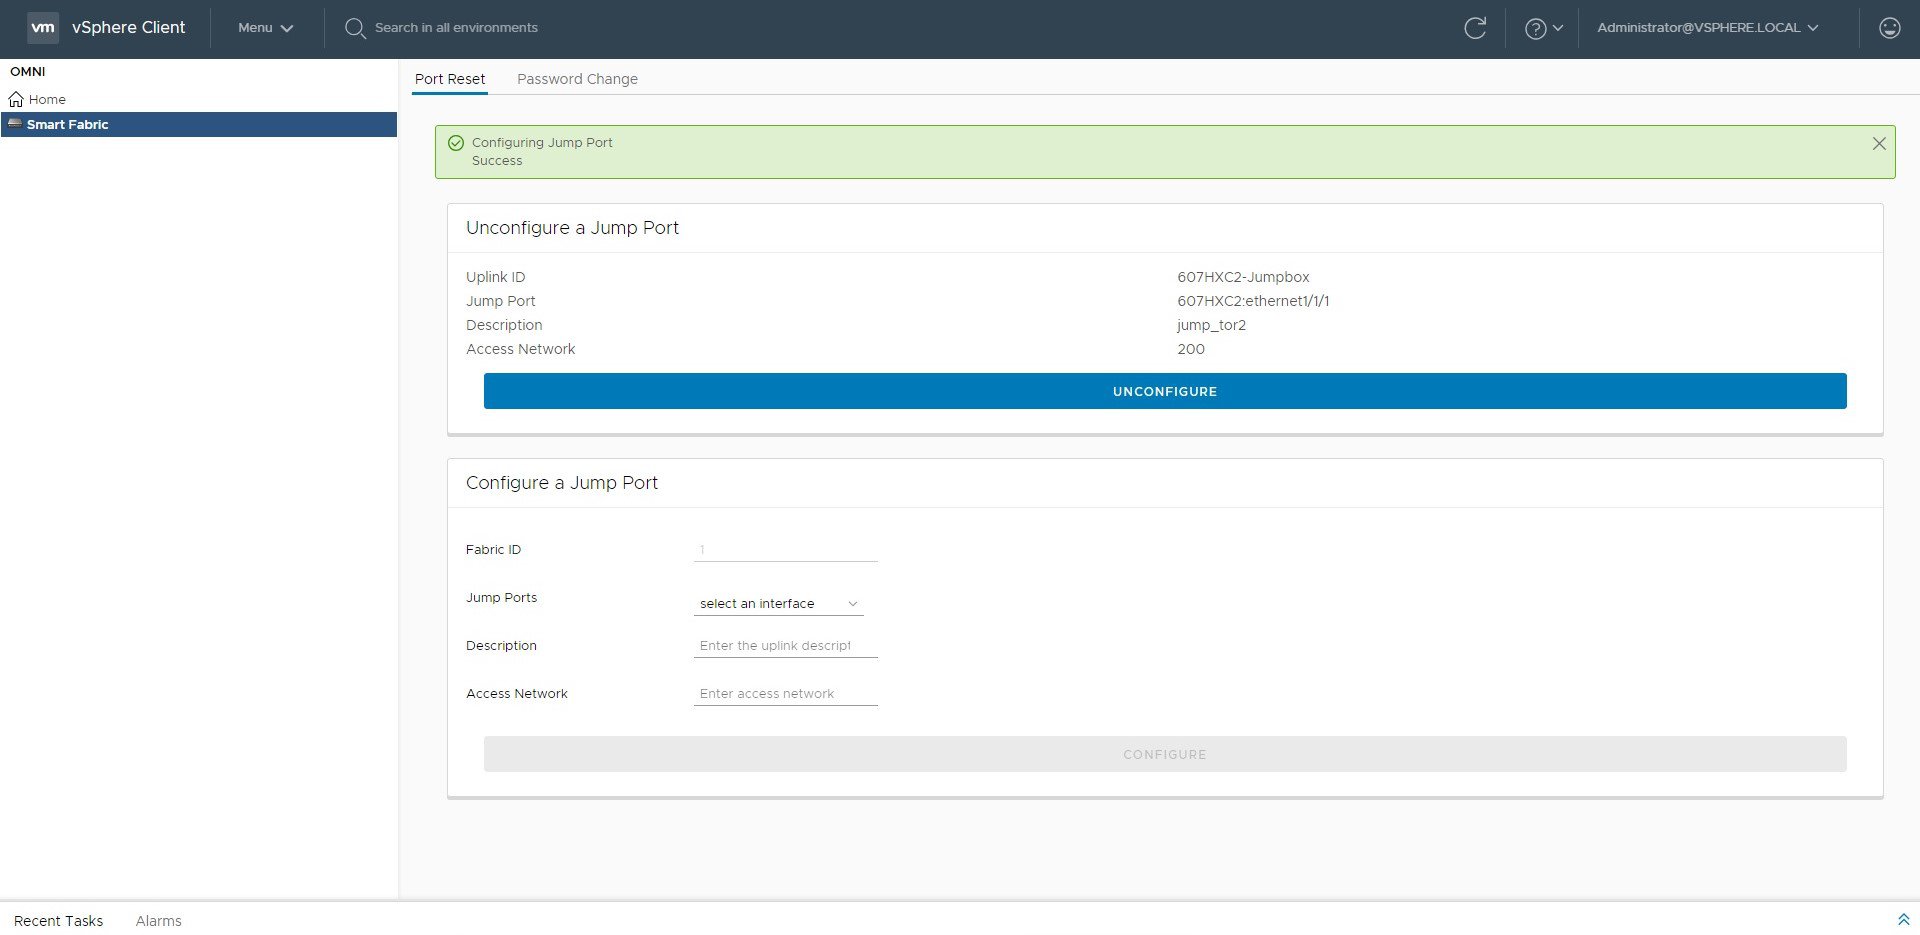
Task: Open Recent Tasks at the bottom
Action: (58, 920)
